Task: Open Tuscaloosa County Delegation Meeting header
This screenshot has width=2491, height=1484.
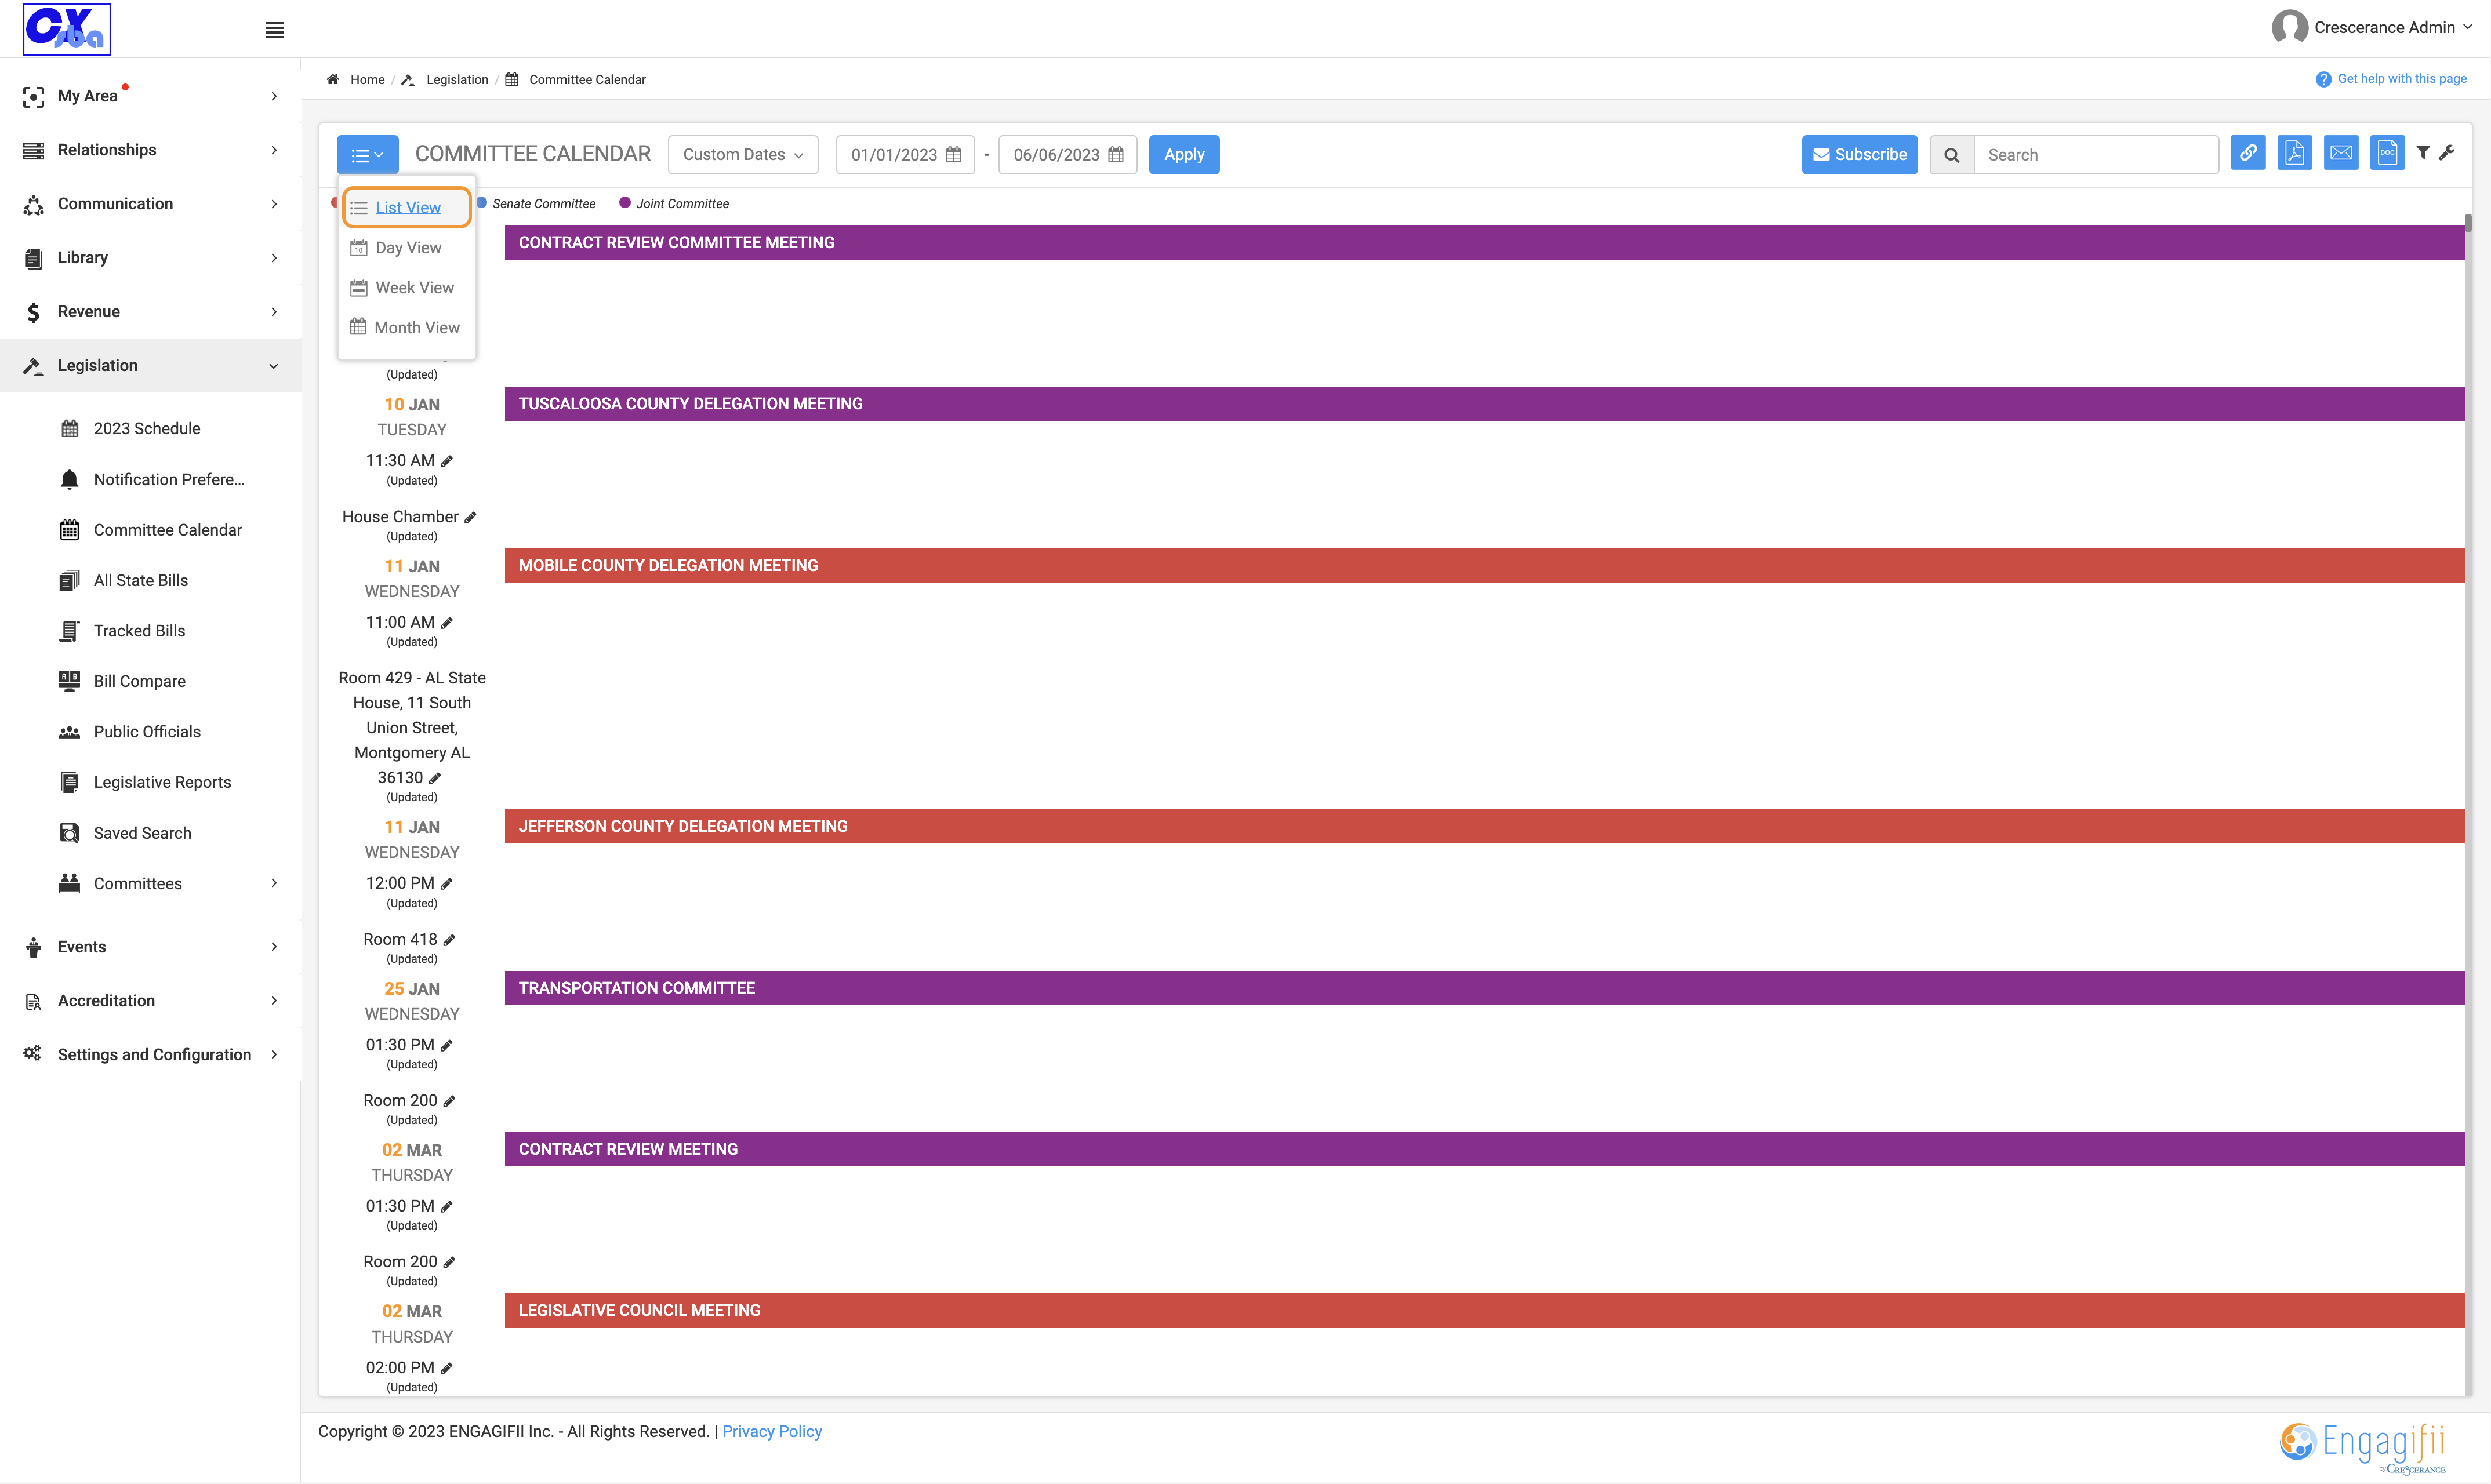Action: 1484,404
